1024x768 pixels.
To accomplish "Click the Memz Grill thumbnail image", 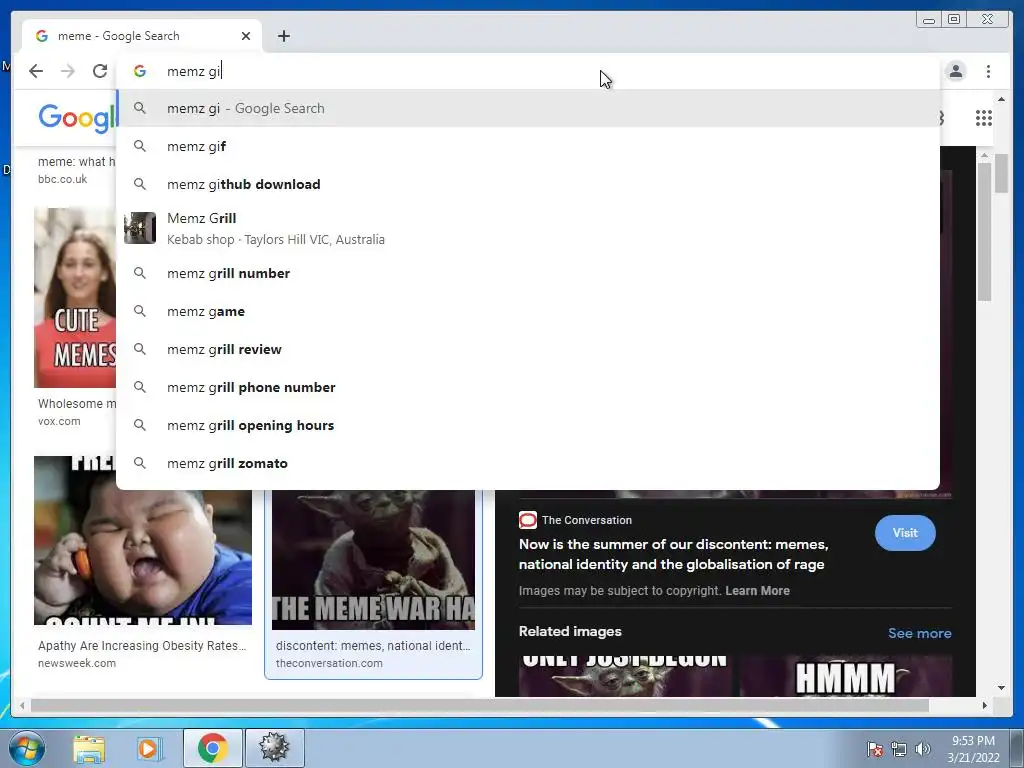I will [x=140, y=228].
